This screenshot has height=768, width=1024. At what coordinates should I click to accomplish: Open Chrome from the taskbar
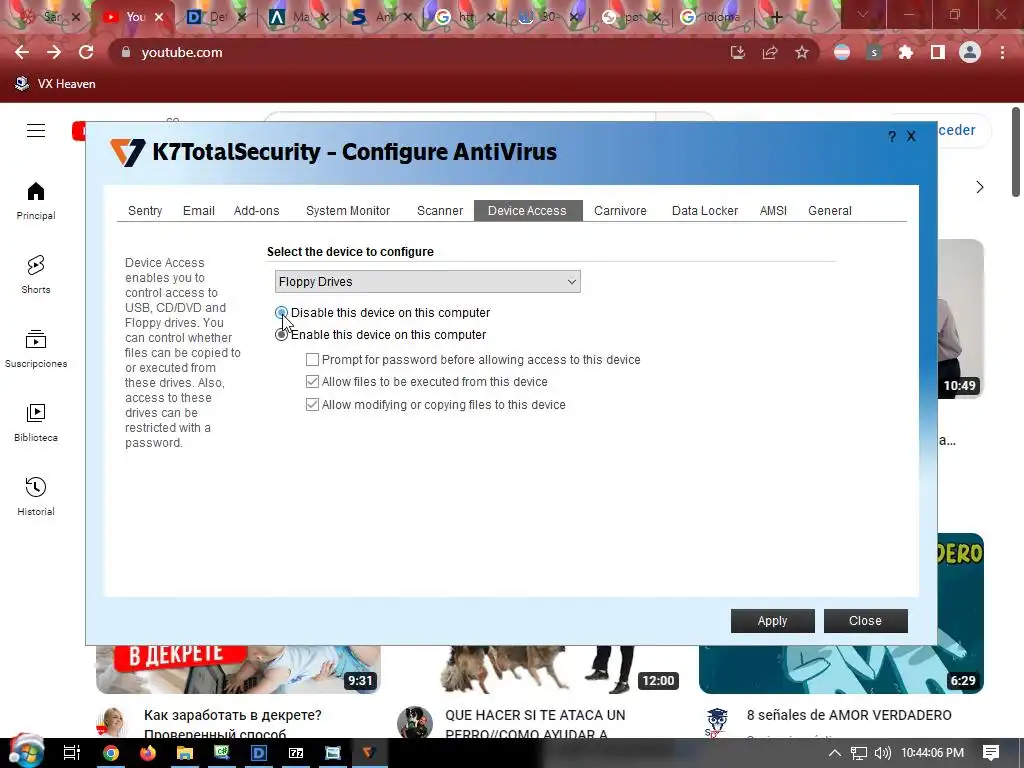pos(110,753)
